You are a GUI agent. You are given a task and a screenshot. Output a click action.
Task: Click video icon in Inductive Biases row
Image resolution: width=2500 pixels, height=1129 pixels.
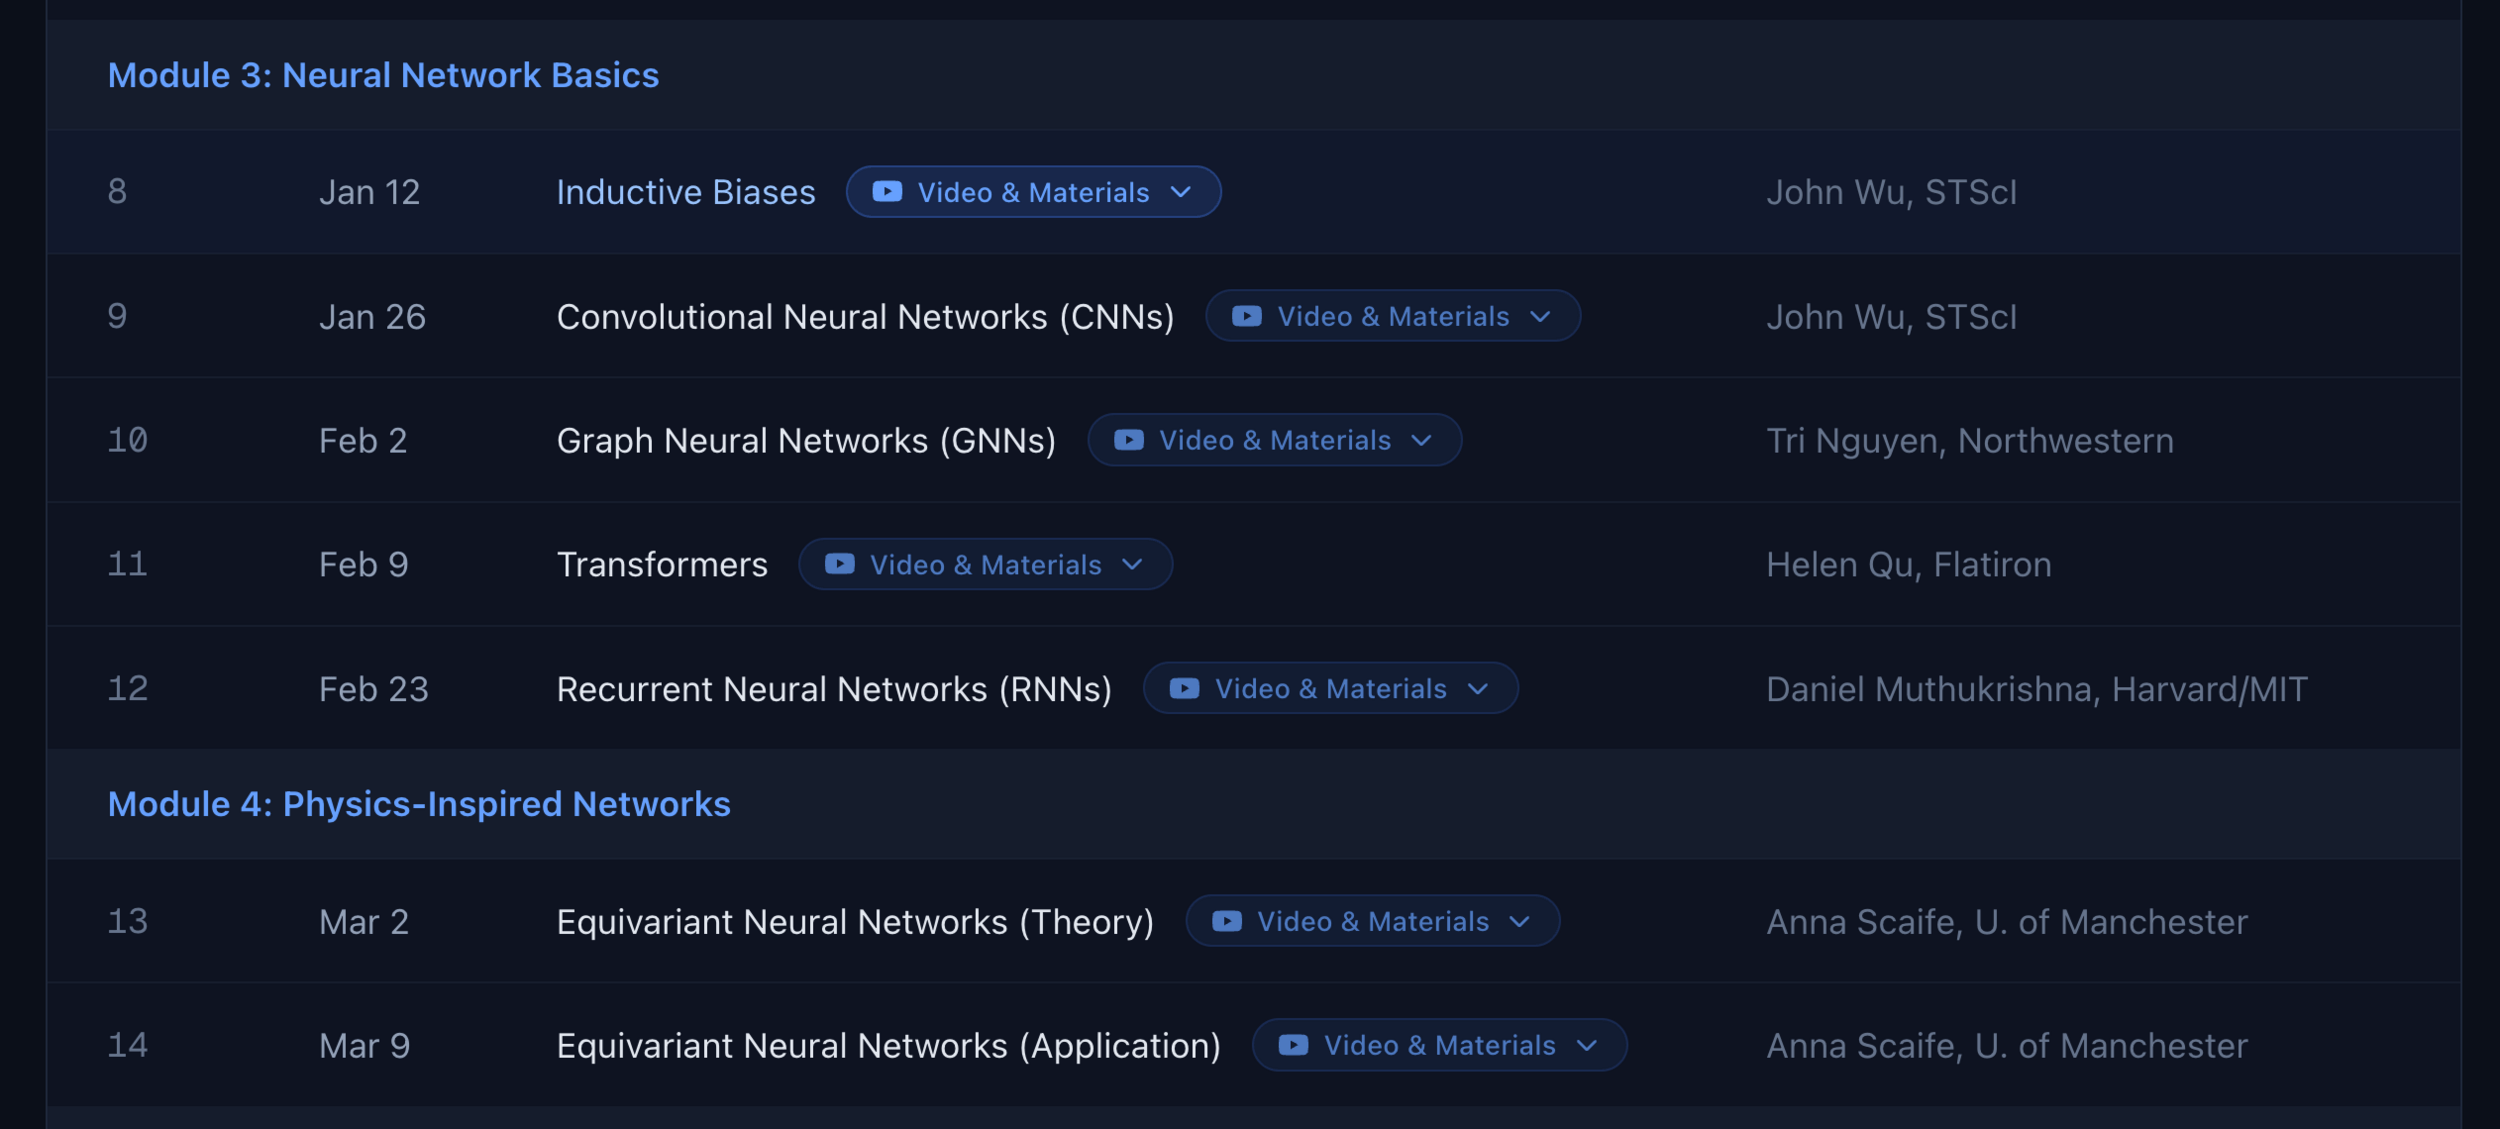[887, 192]
